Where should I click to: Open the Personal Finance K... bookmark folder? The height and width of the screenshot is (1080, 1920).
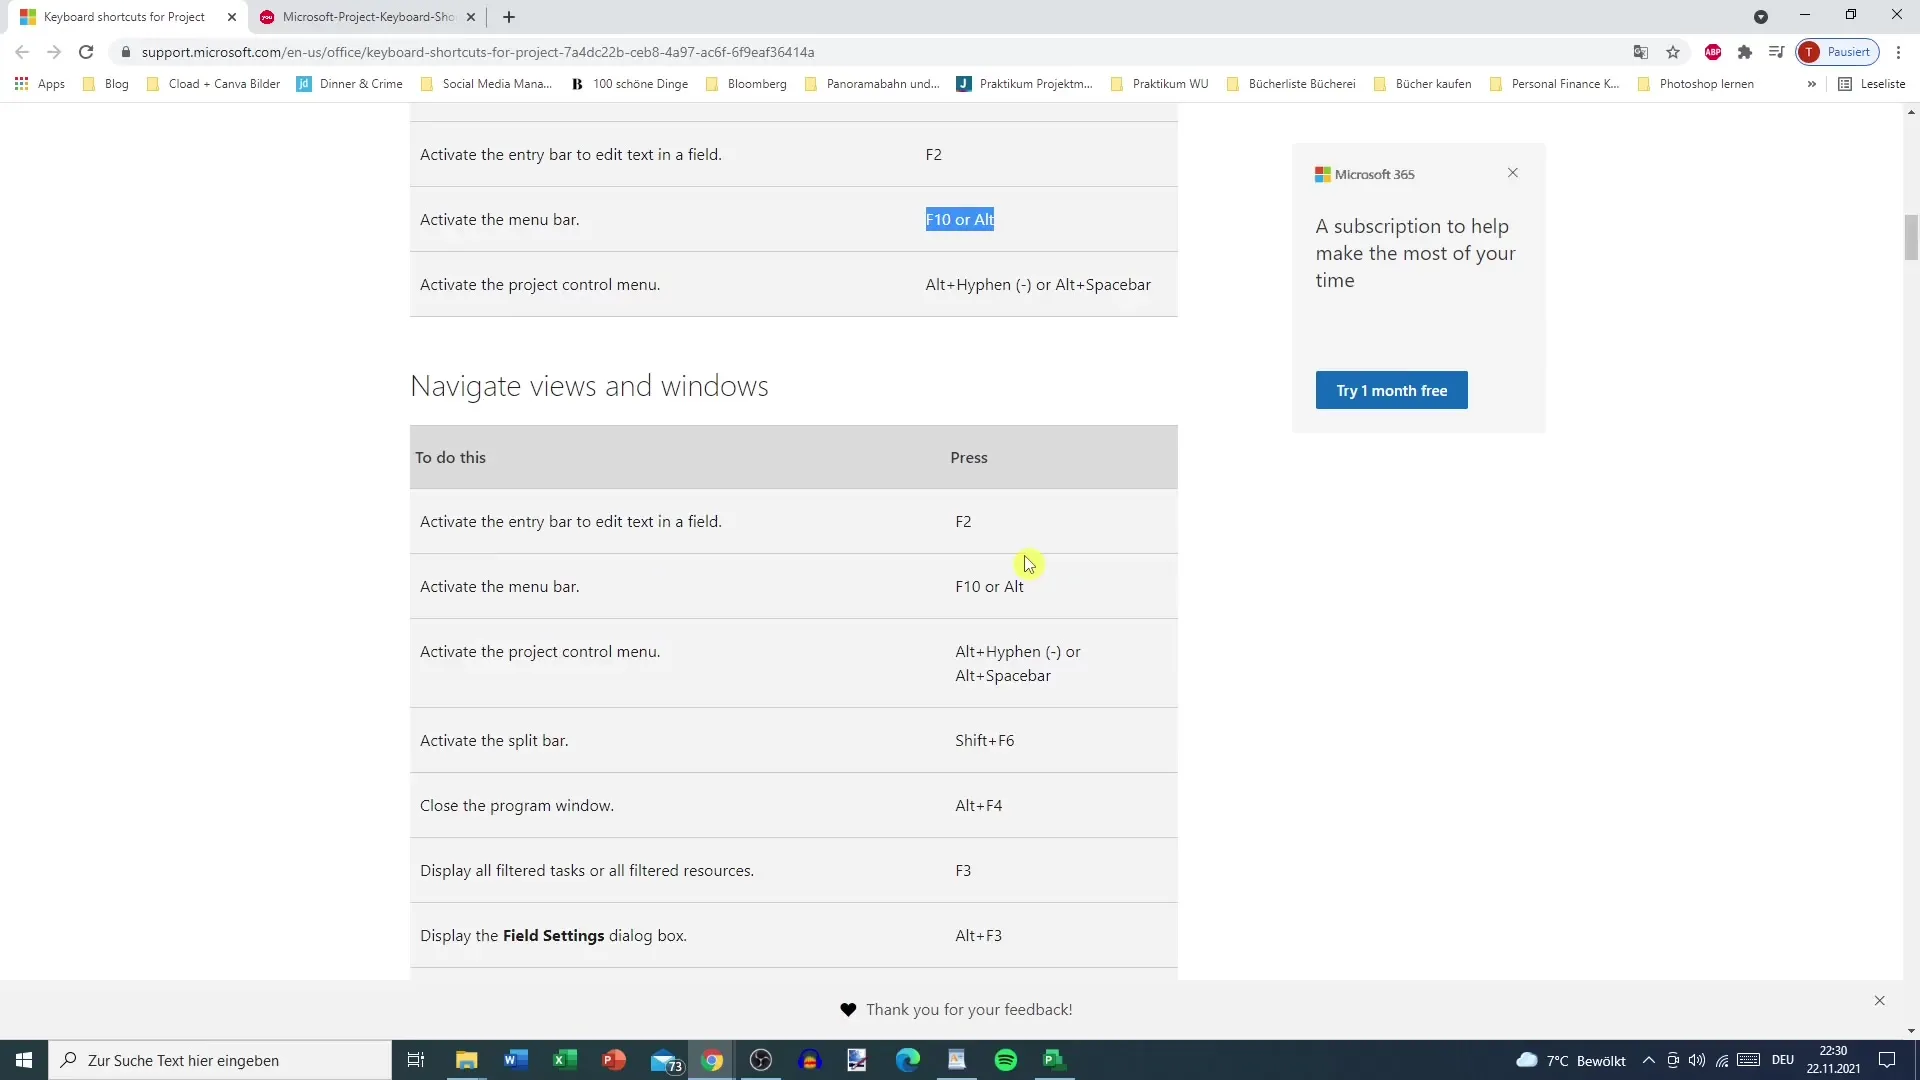1555,84
